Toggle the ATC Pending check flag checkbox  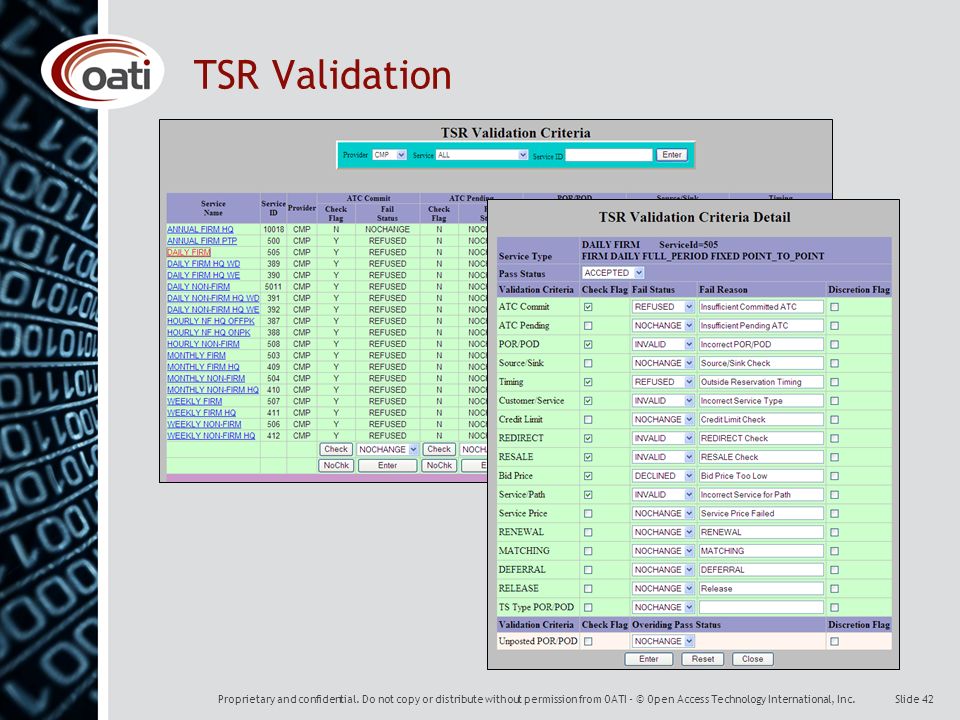tap(588, 326)
